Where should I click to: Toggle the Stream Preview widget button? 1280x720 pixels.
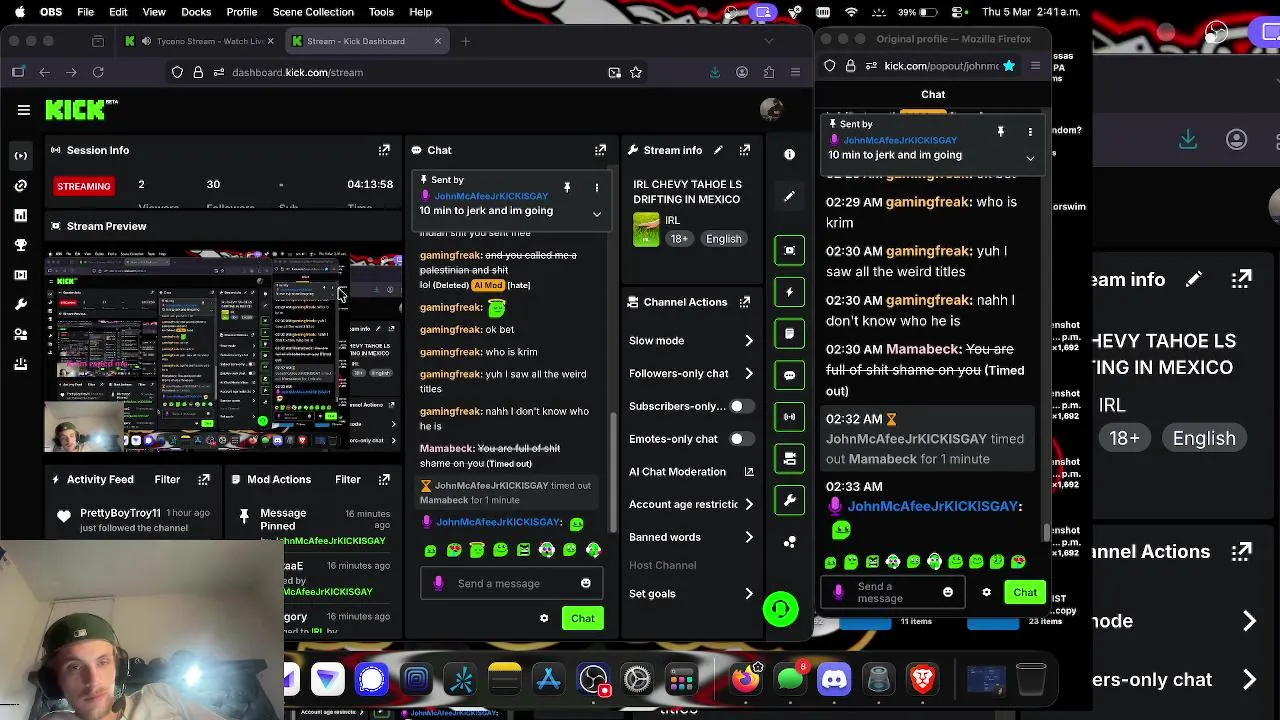789,250
